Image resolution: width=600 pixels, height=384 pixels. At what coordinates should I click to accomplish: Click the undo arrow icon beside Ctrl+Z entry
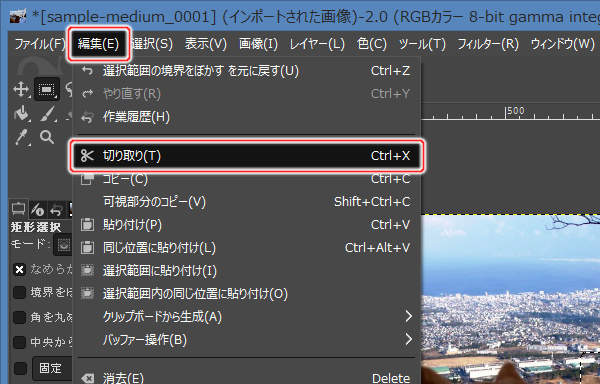click(87, 71)
